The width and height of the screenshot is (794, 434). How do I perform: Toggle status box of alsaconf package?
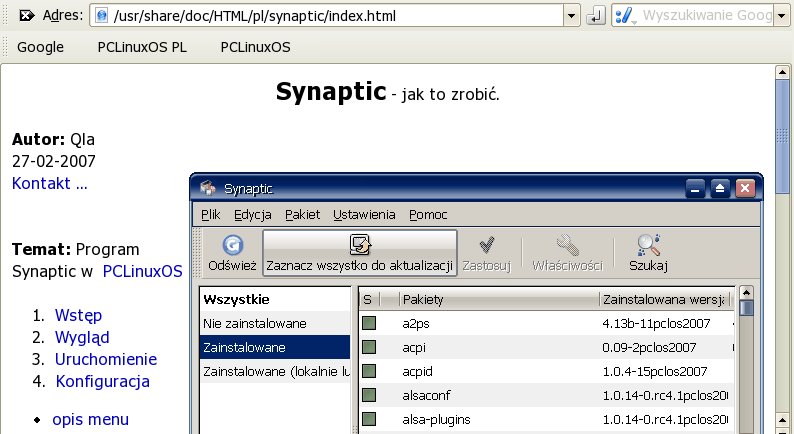[x=369, y=395]
